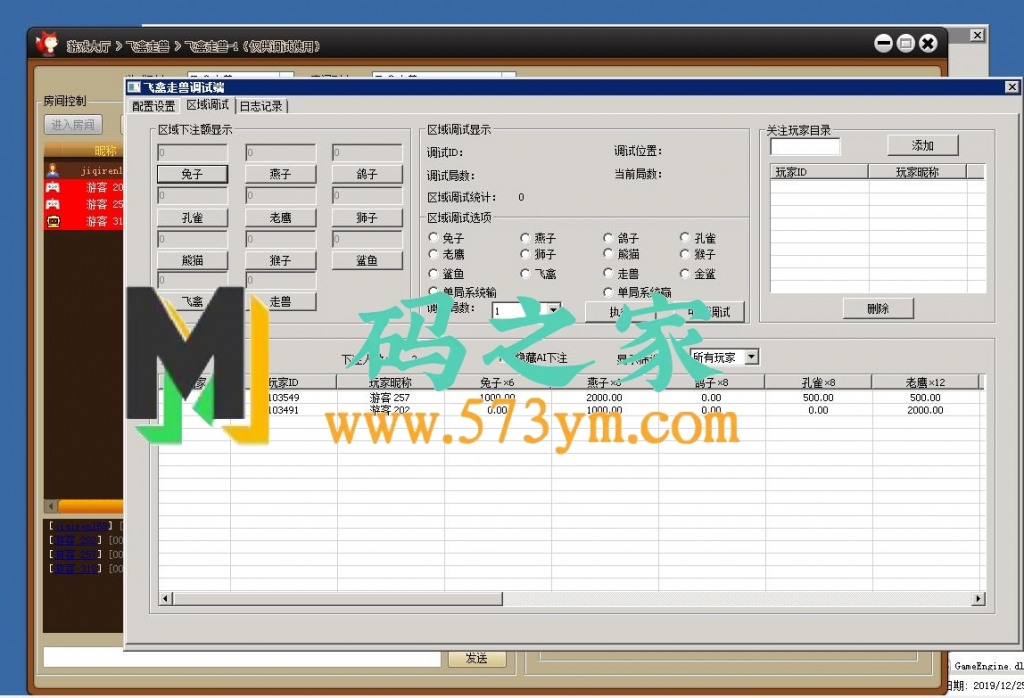Screen dimensions: 1024x698
Task: Click the 0.00 孔雀 bet in row 103491
Action: pyautogui.click(x=818, y=410)
